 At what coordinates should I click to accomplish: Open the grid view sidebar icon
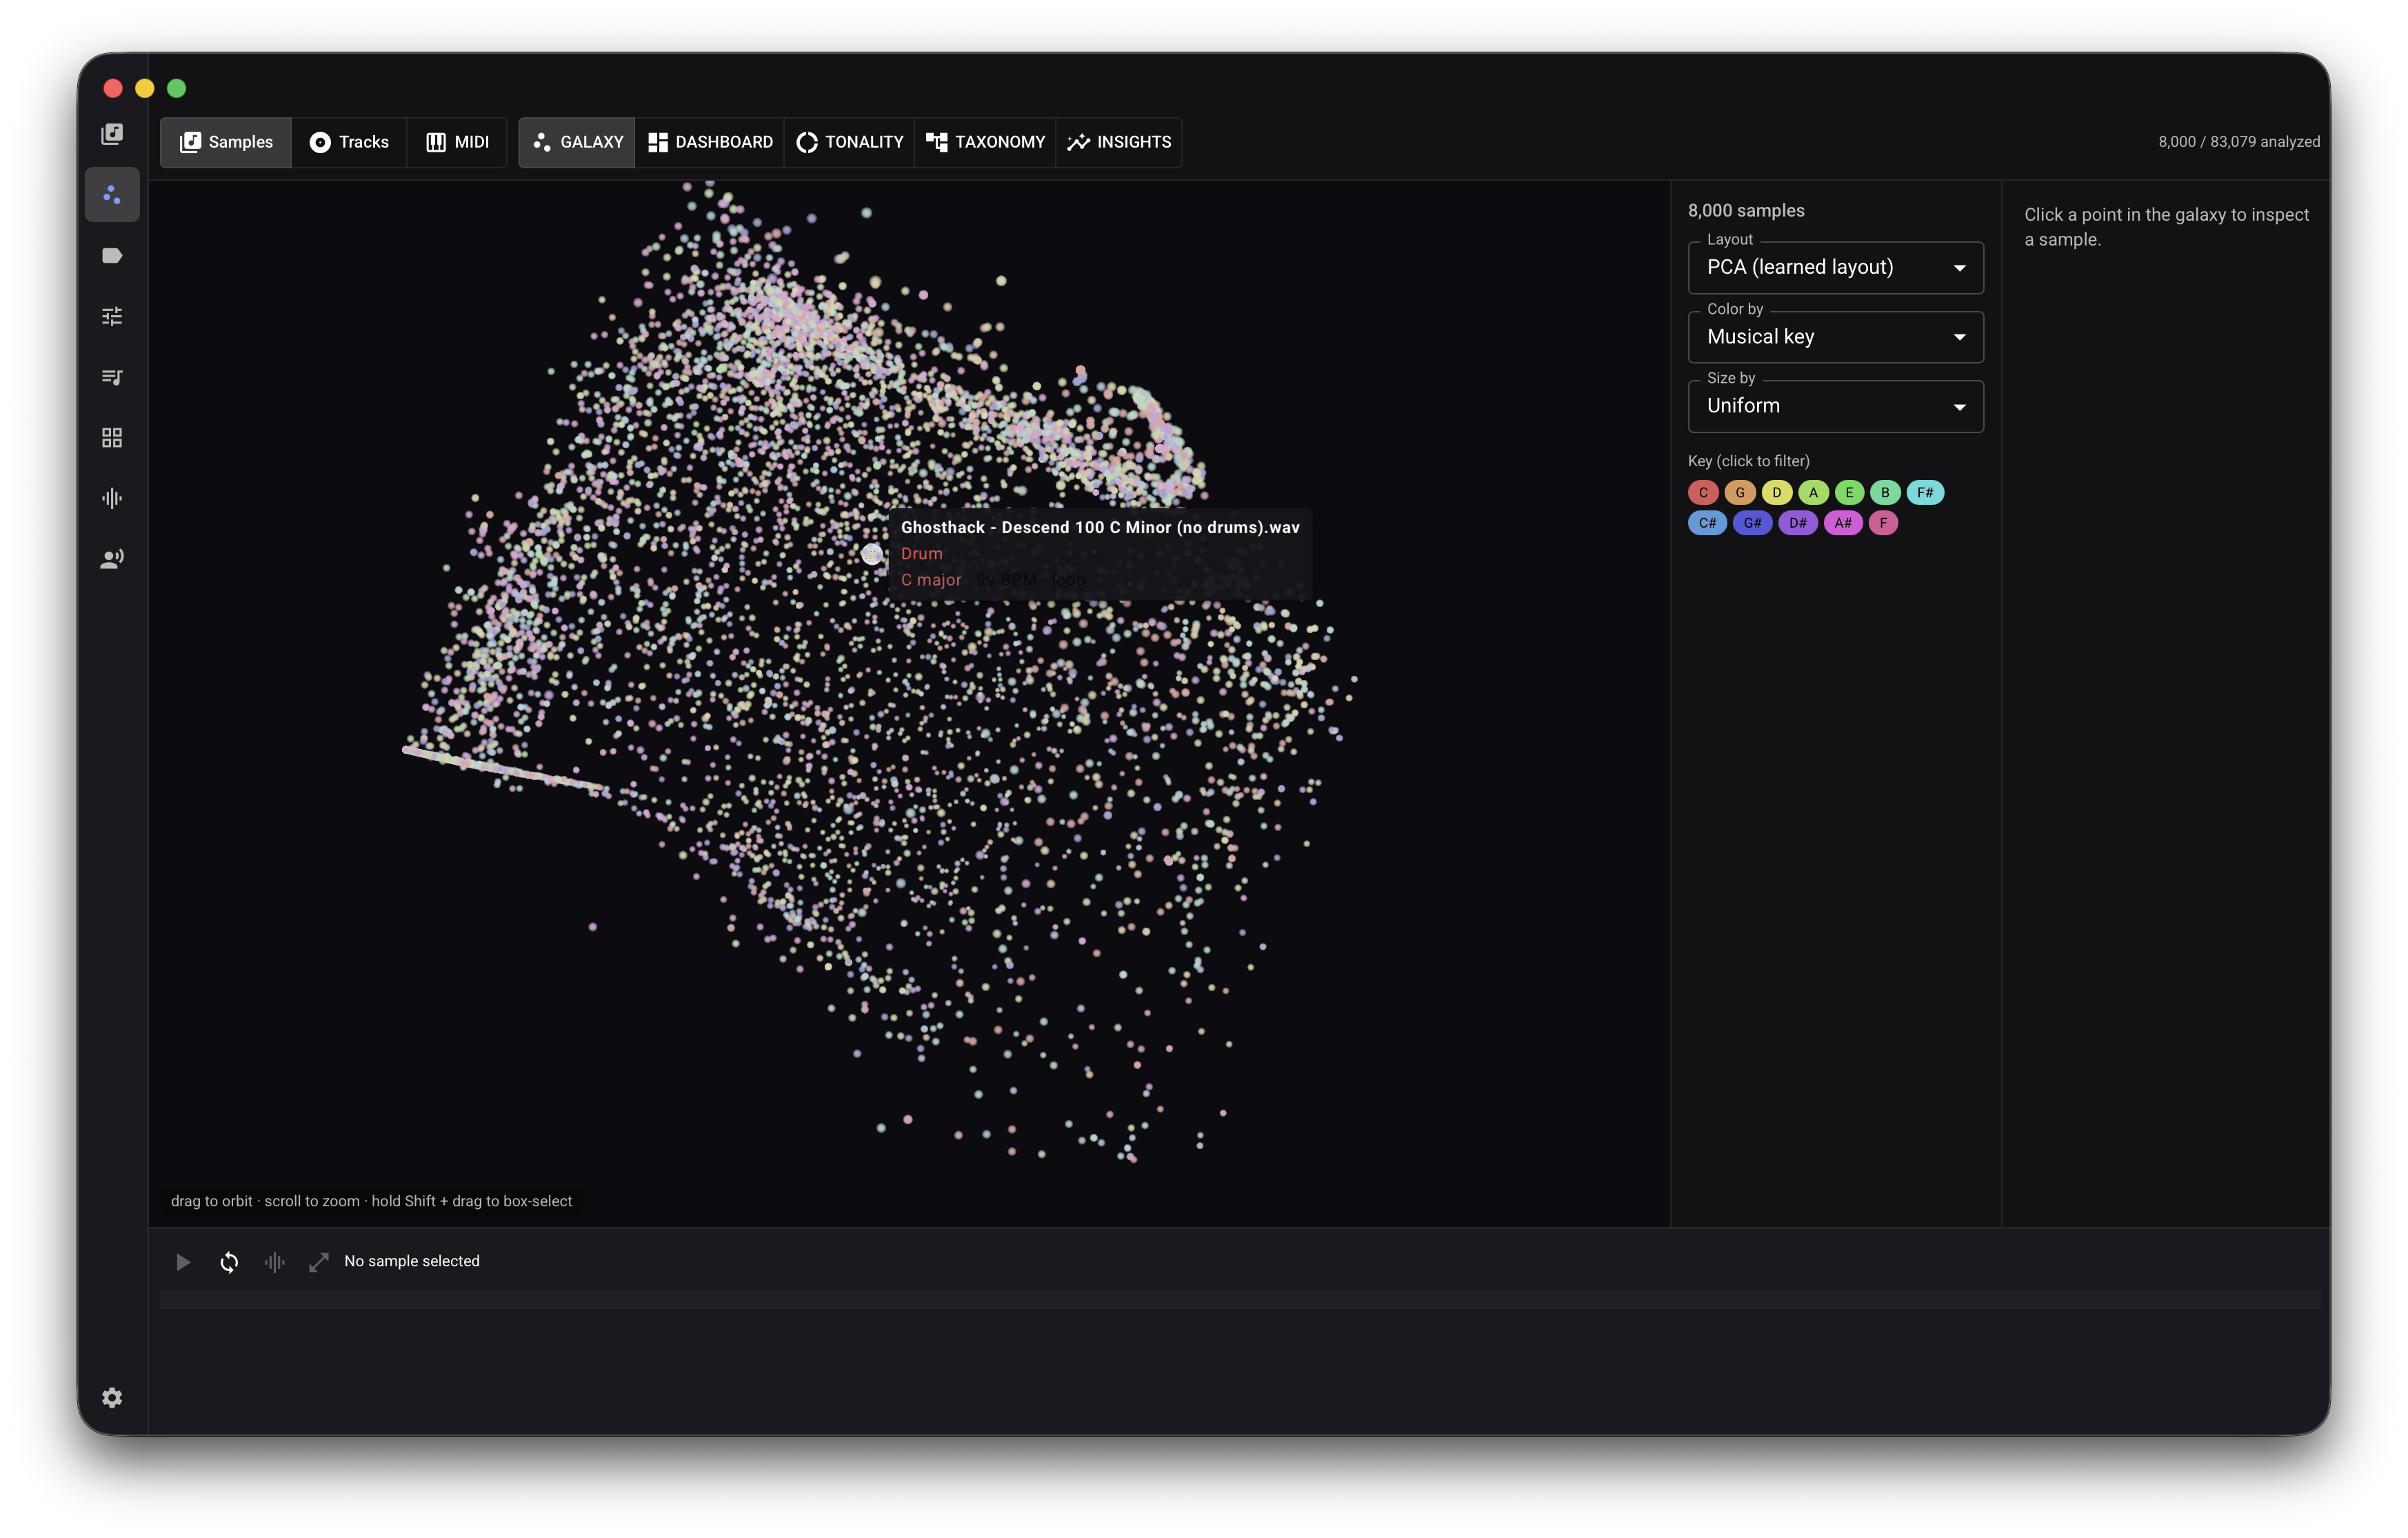click(x=112, y=438)
